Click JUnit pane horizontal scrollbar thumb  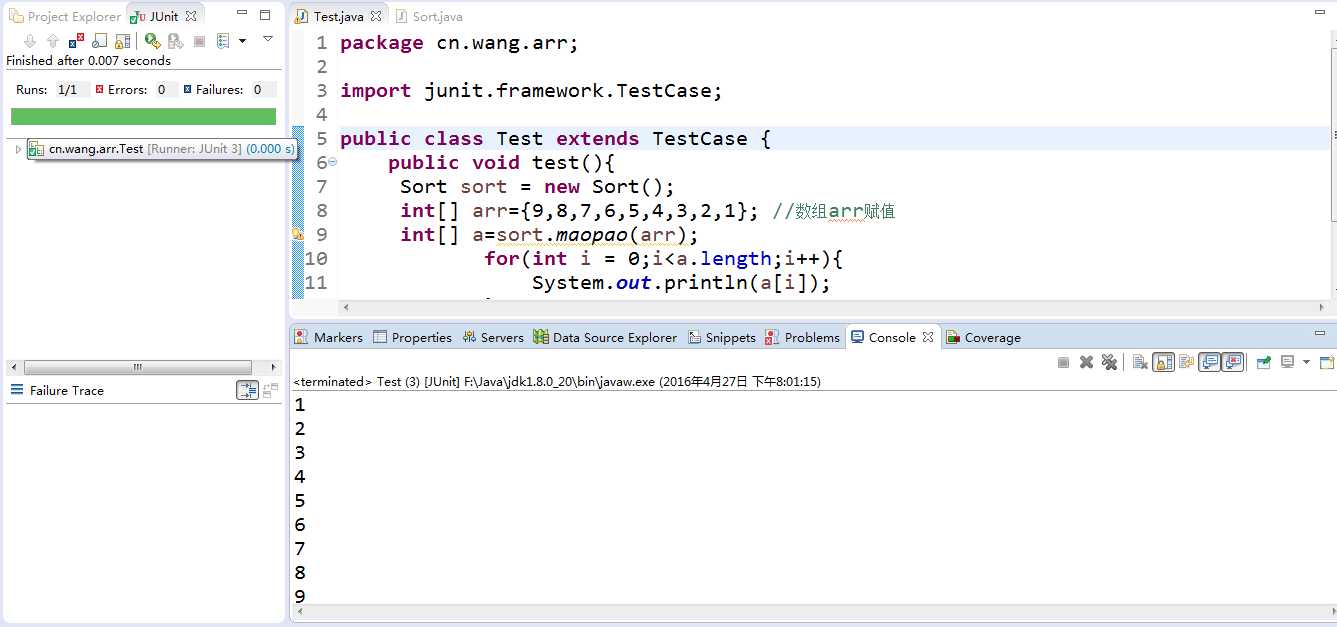click(138, 367)
